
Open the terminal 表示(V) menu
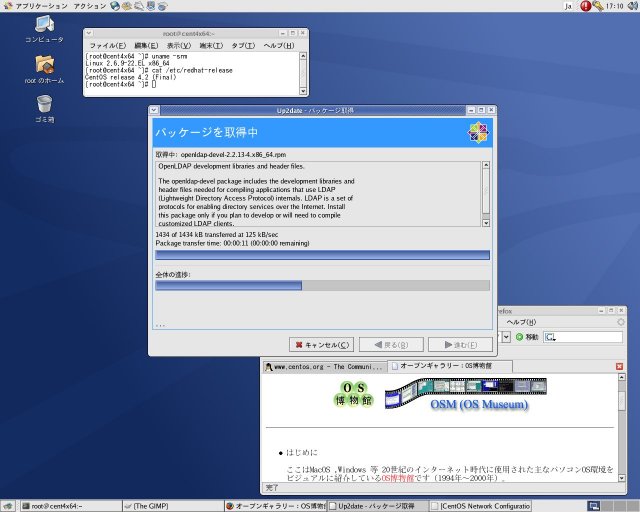click(178, 45)
